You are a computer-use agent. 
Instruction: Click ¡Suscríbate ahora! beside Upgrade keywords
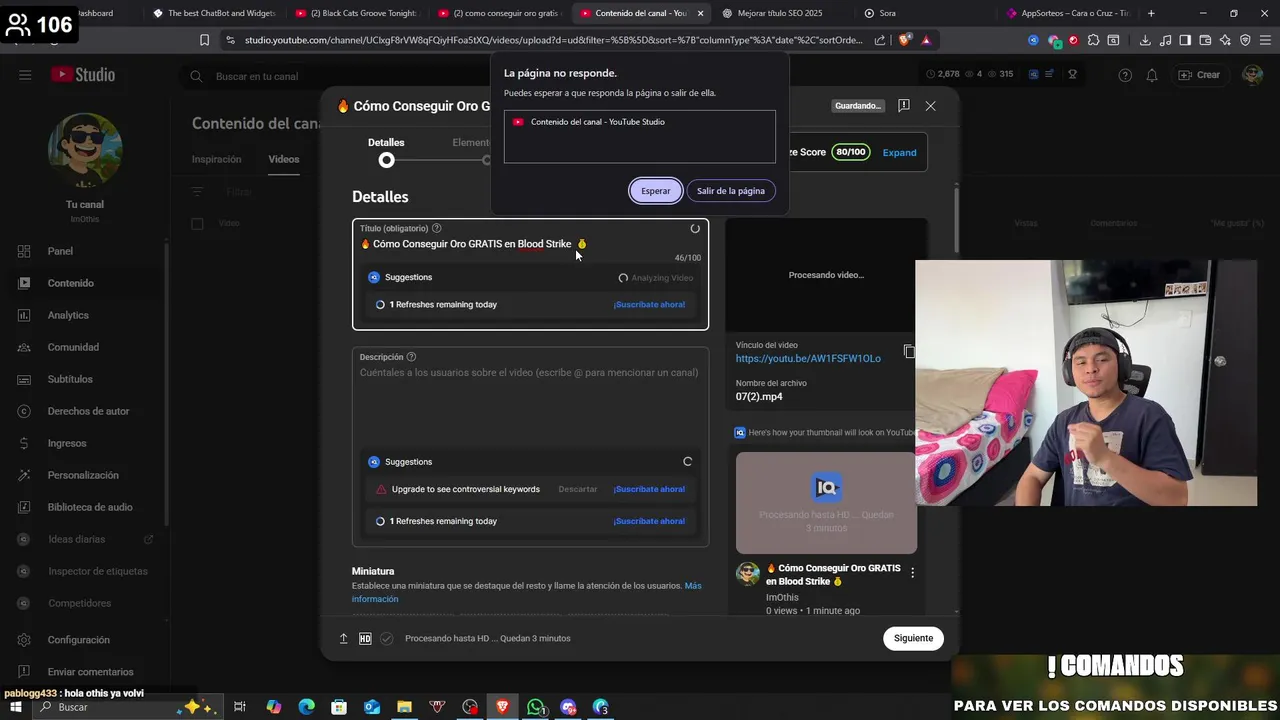coord(649,489)
